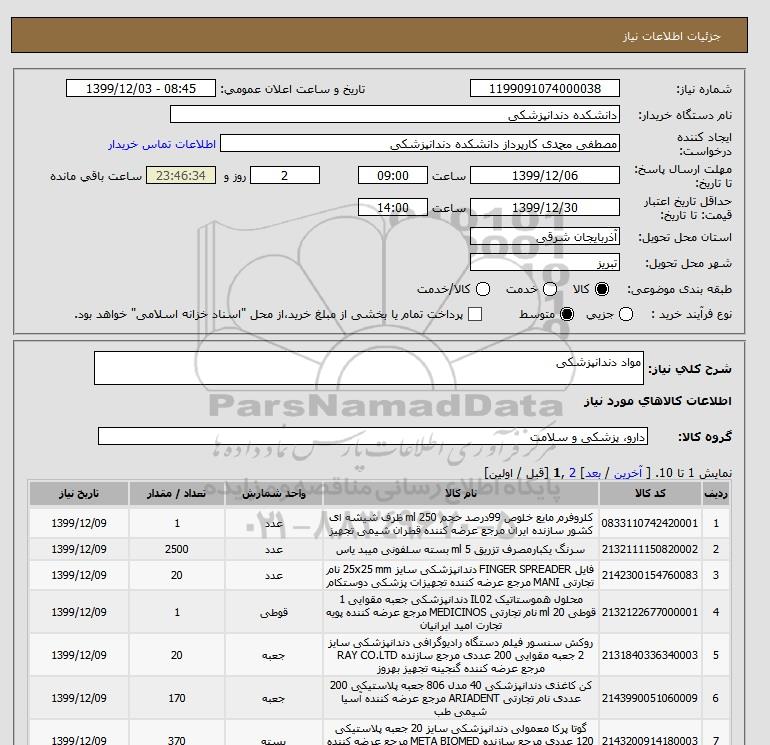Click product code 2131840336340003
This screenshot has height=745, width=770.
[x=650, y=655]
